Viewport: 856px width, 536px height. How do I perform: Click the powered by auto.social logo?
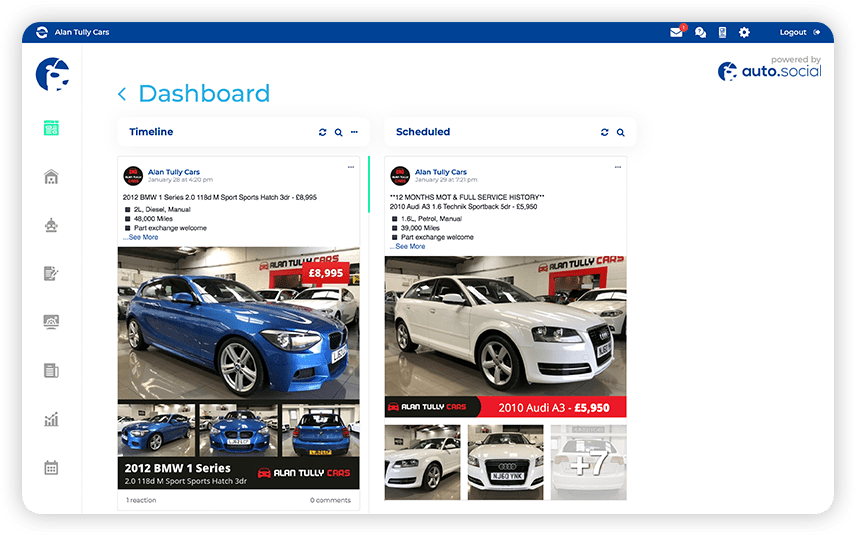[770, 68]
